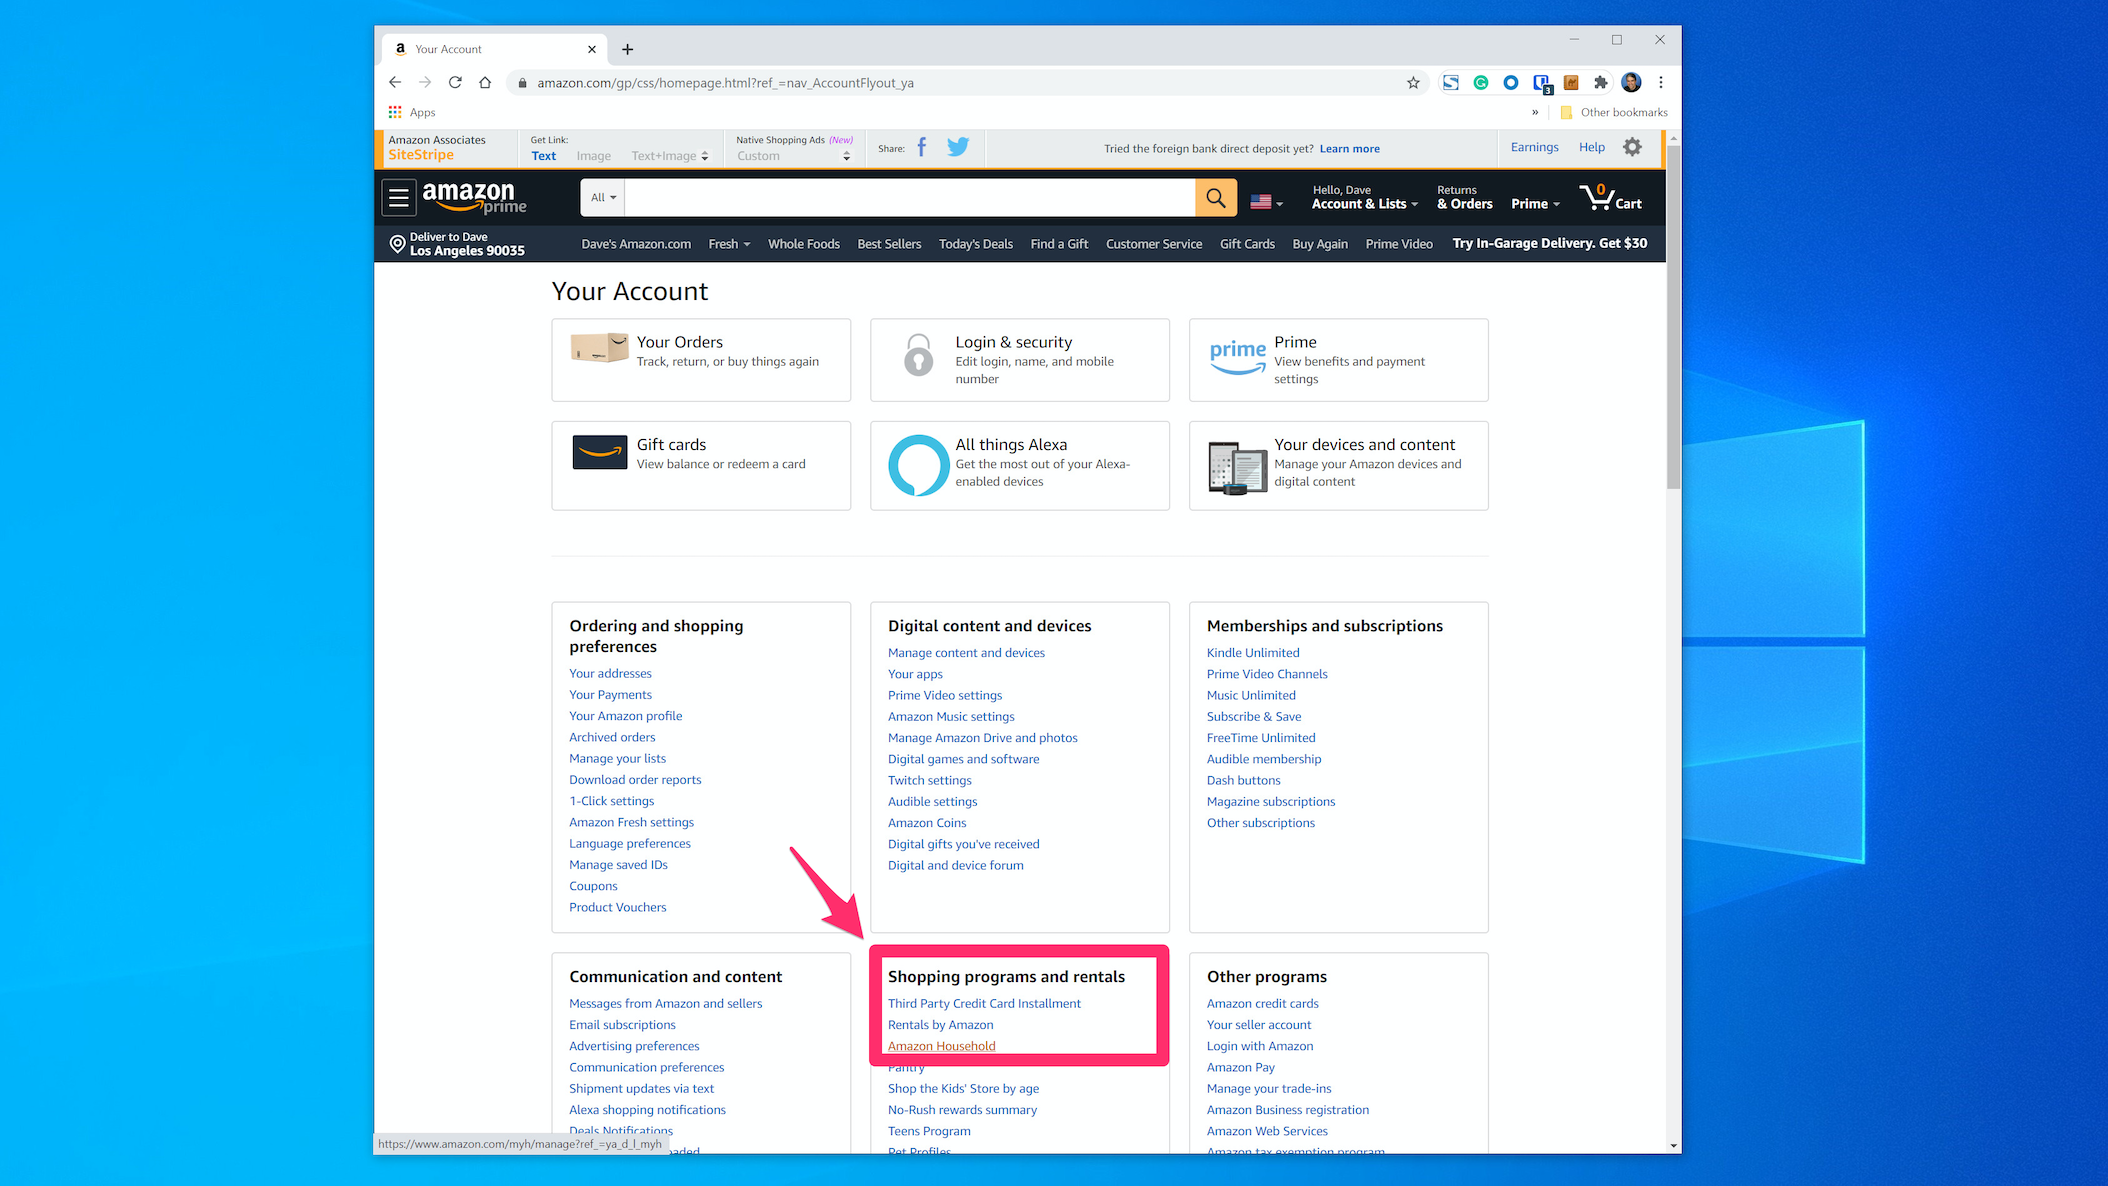Open Kindle Unlimited link
Screen dimensions: 2108x1186
click(x=1253, y=653)
